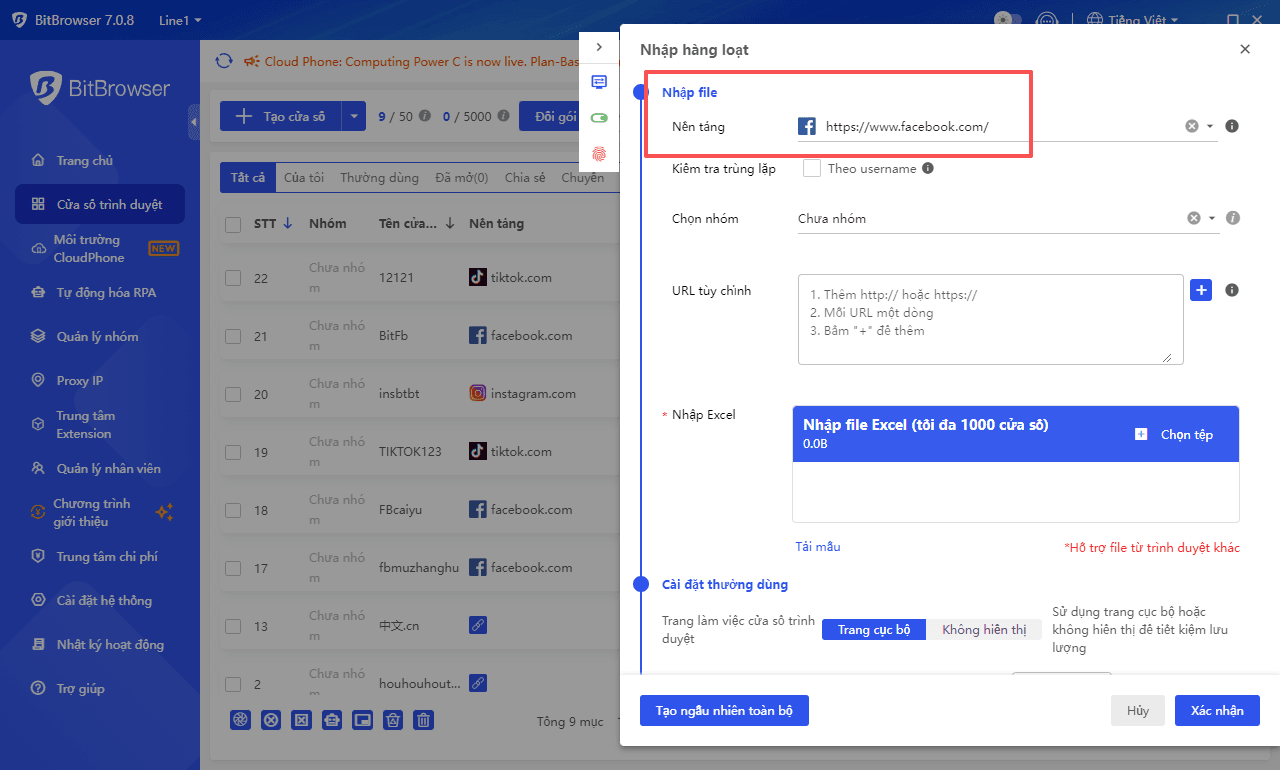This screenshot has height=770, width=1280.
Task: Select the checkbox for row FBcaiyu
Action: point(233,510)
